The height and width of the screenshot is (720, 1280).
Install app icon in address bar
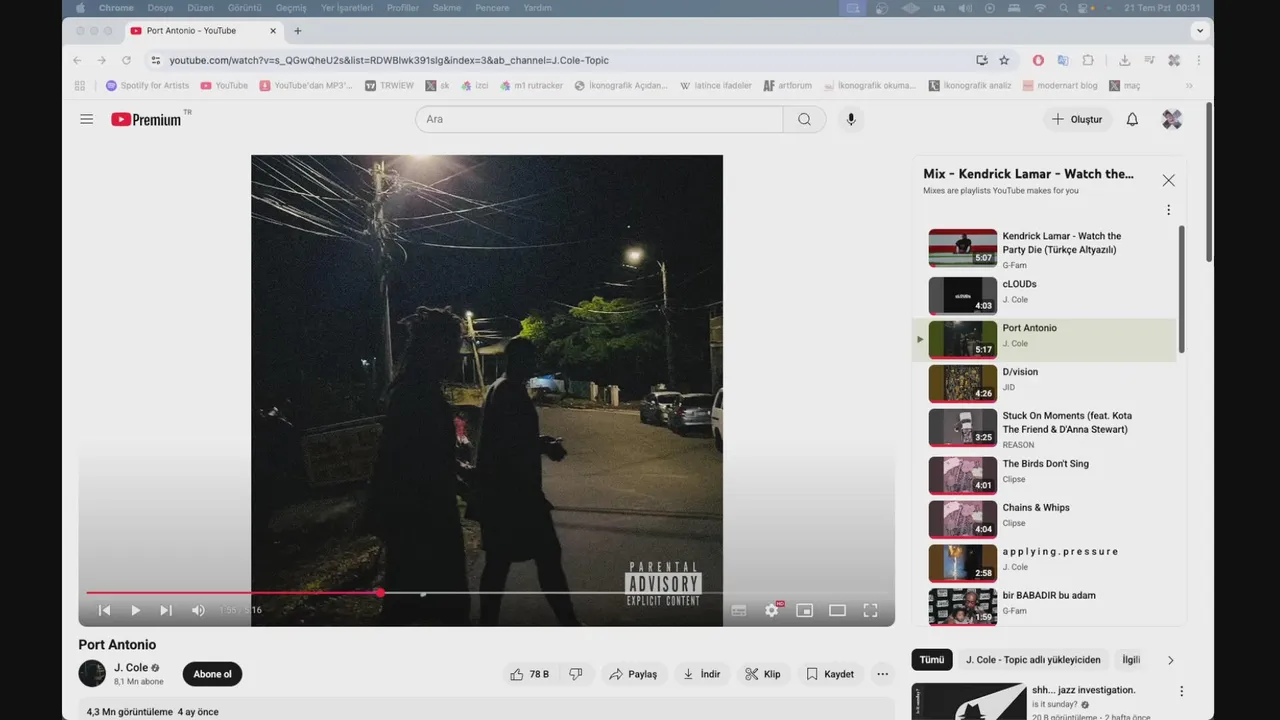[982, 60]
